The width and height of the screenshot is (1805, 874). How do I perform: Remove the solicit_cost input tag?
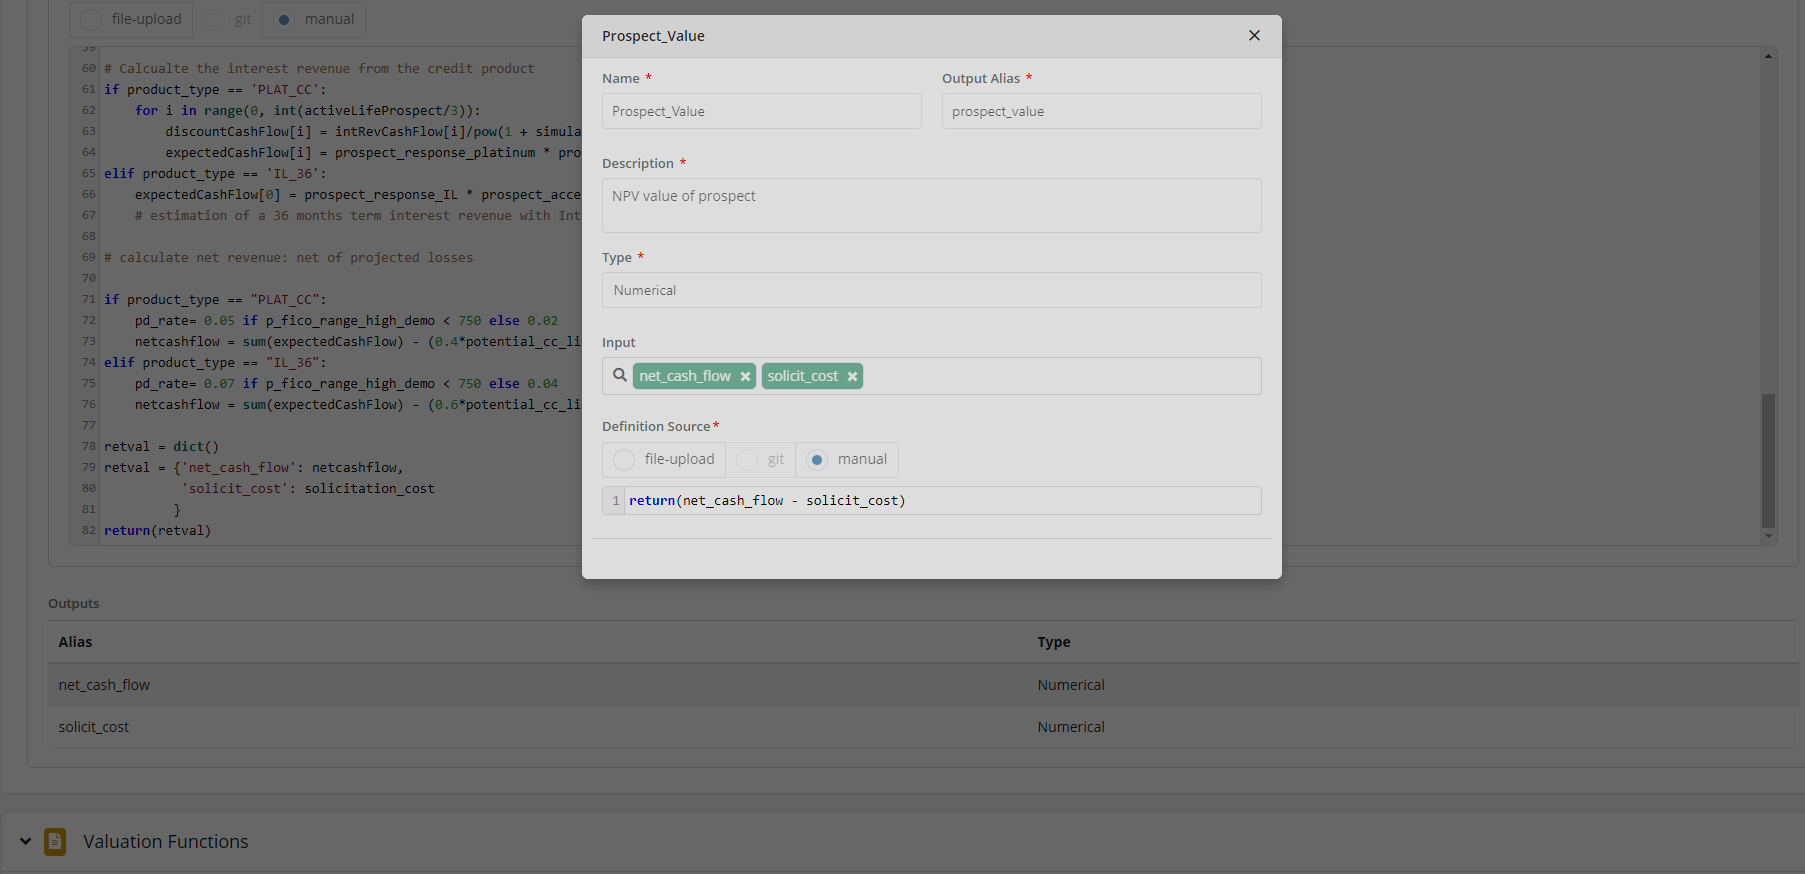click(852, 377)
